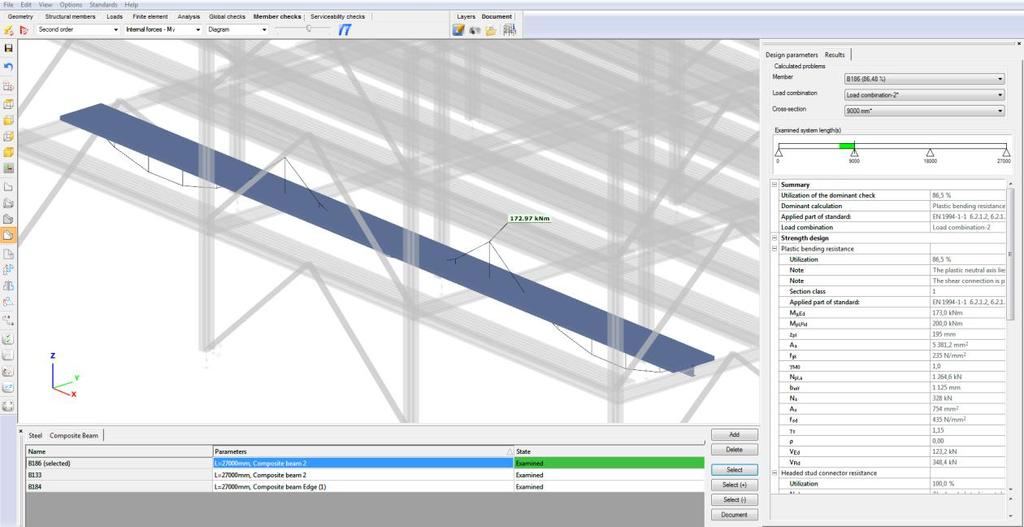Open the View menu
Viewport: 1024px width, 527px height.
(45, 5)
